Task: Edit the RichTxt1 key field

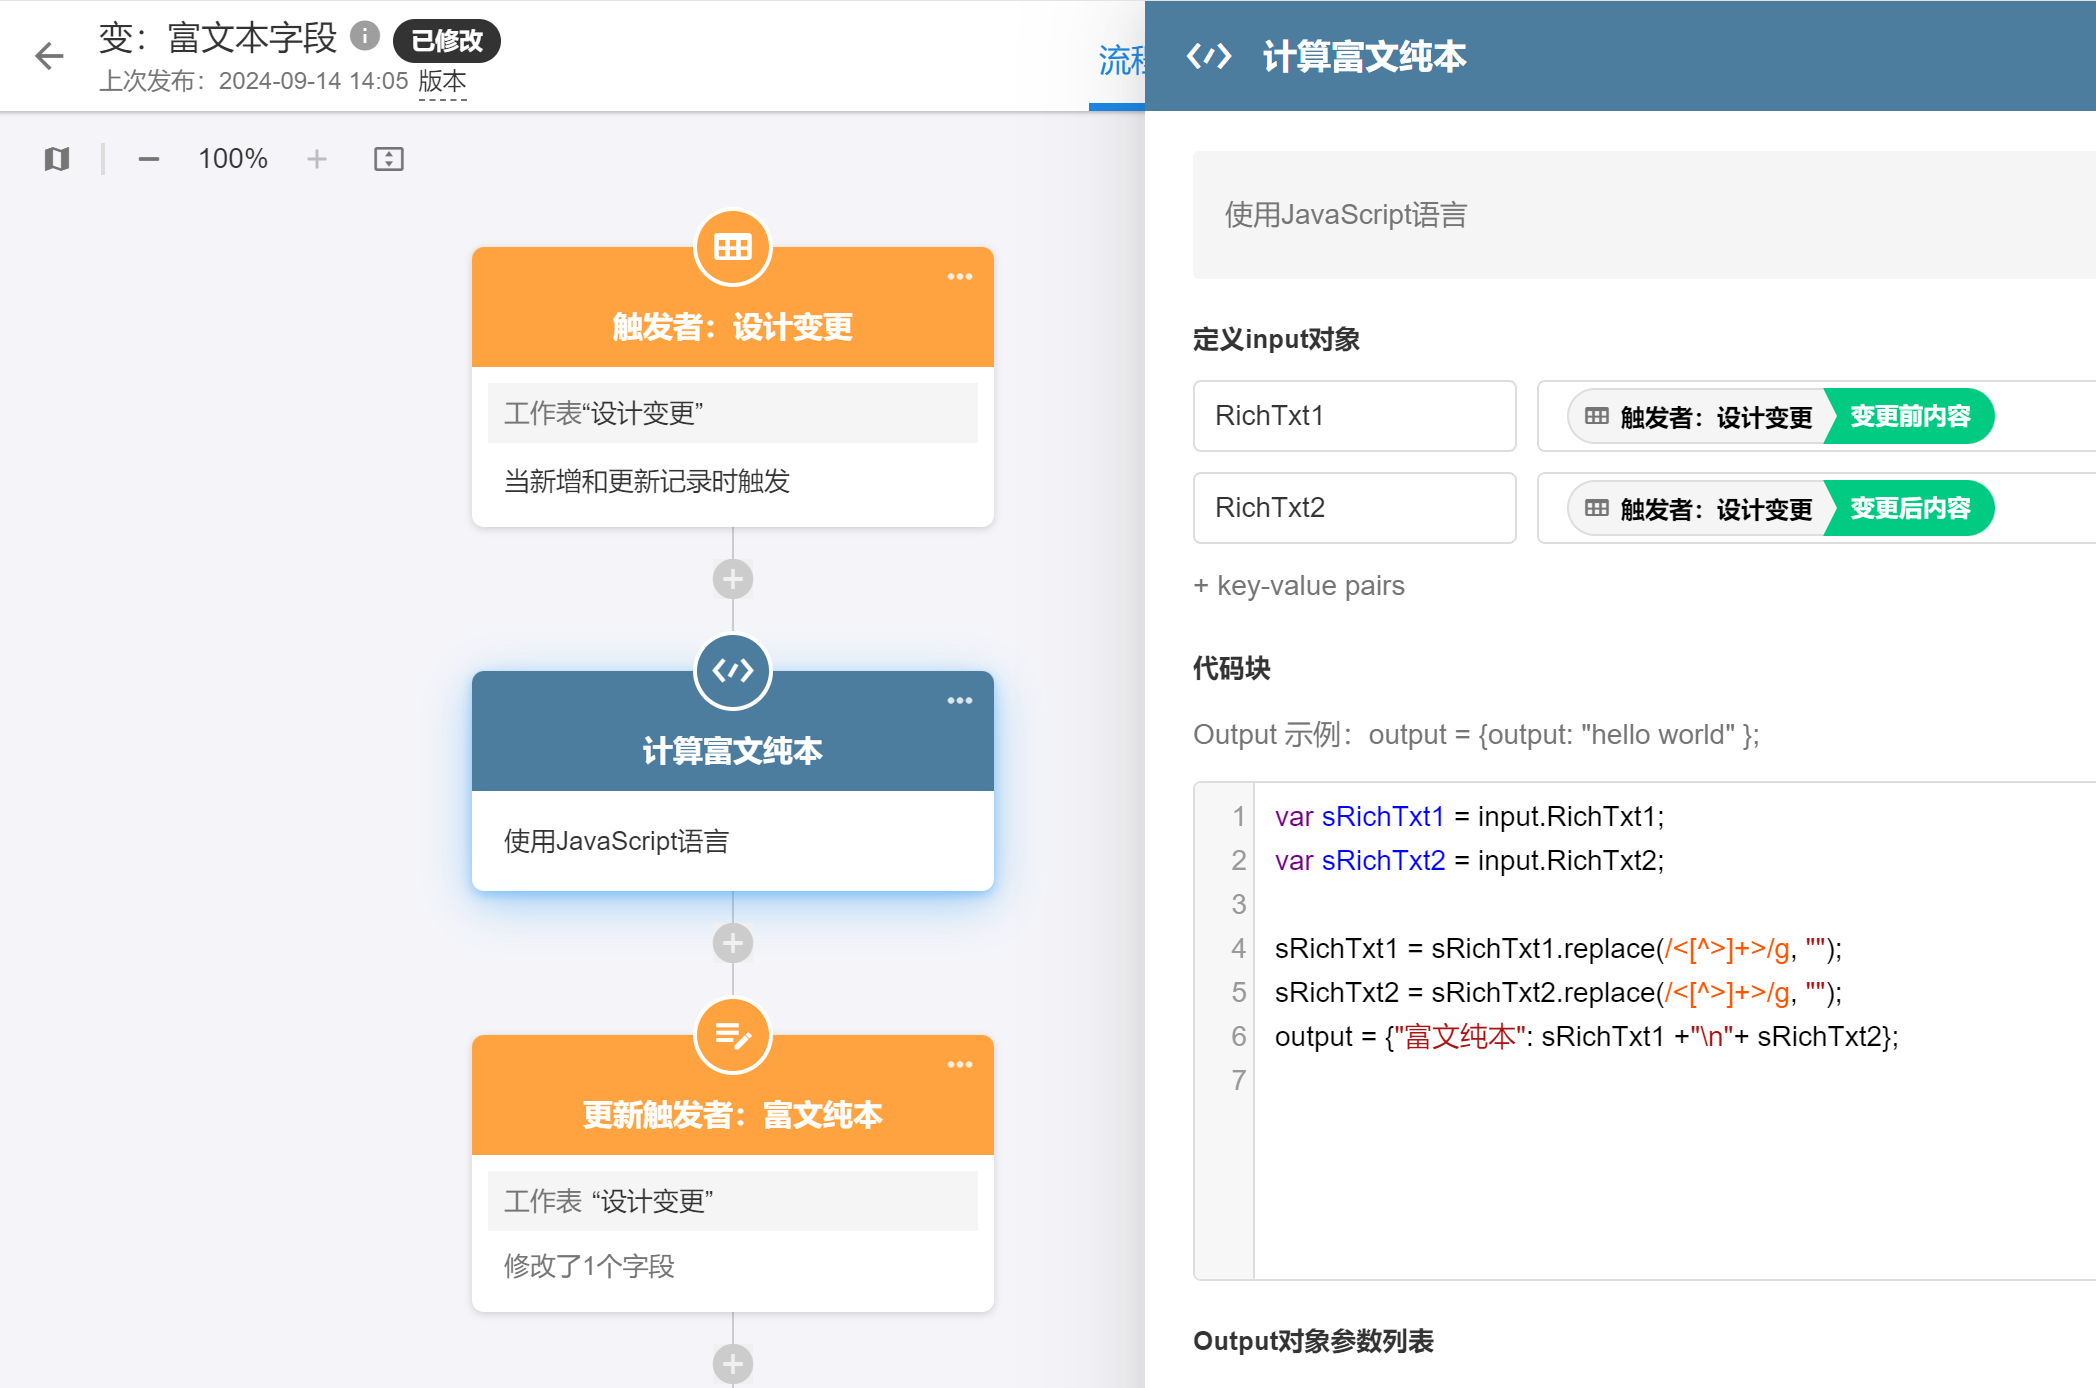Action: [x=1354, y=416]
